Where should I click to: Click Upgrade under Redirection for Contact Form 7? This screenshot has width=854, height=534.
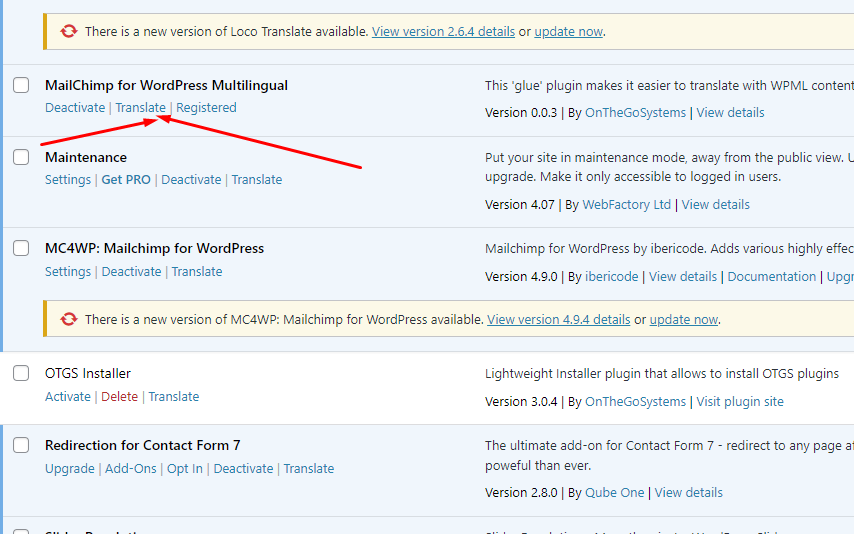point(70,469)
